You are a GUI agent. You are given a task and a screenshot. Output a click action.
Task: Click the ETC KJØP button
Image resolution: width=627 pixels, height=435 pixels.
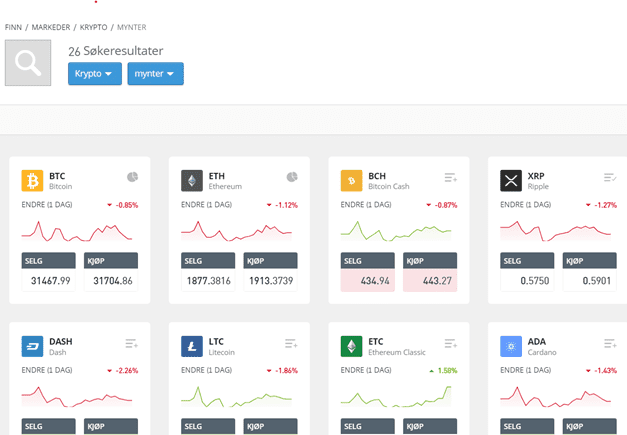430,426
